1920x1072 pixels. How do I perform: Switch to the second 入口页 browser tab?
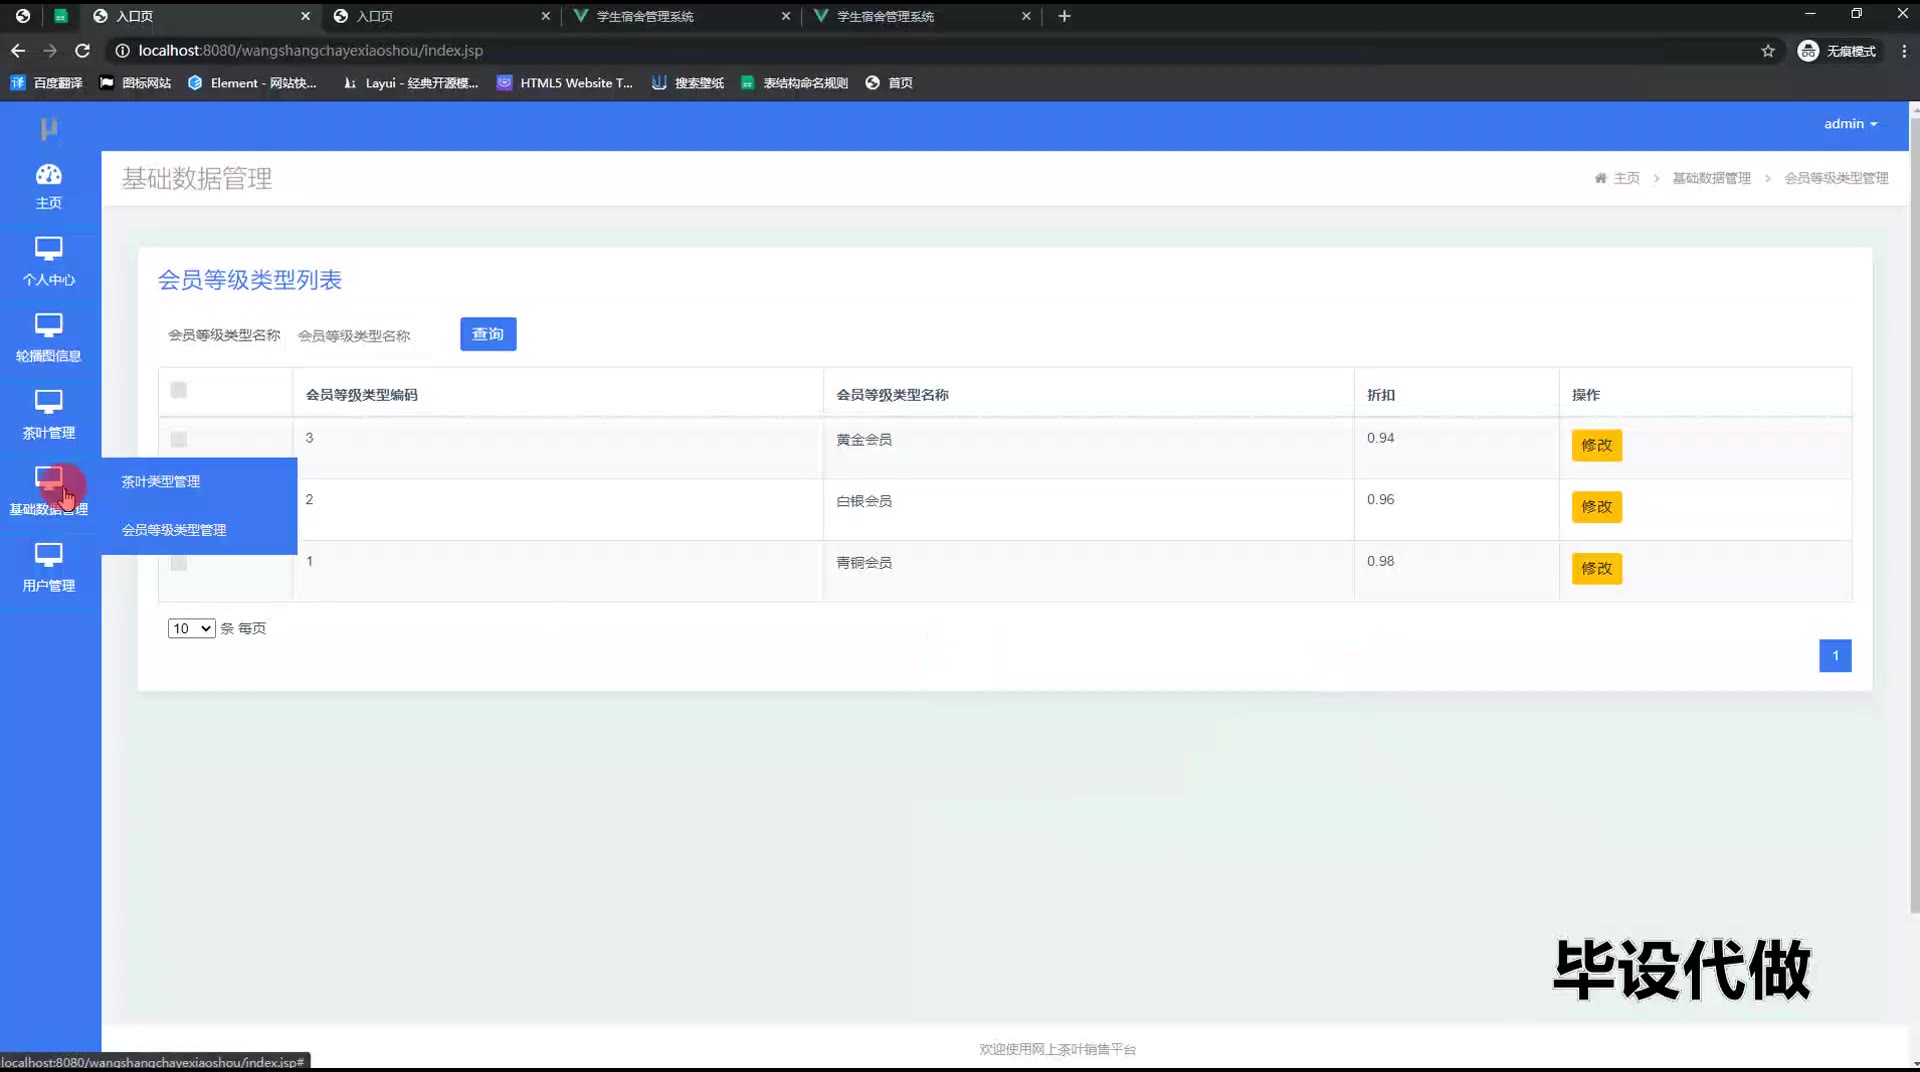pyautogui.click(x=440, y=16)
